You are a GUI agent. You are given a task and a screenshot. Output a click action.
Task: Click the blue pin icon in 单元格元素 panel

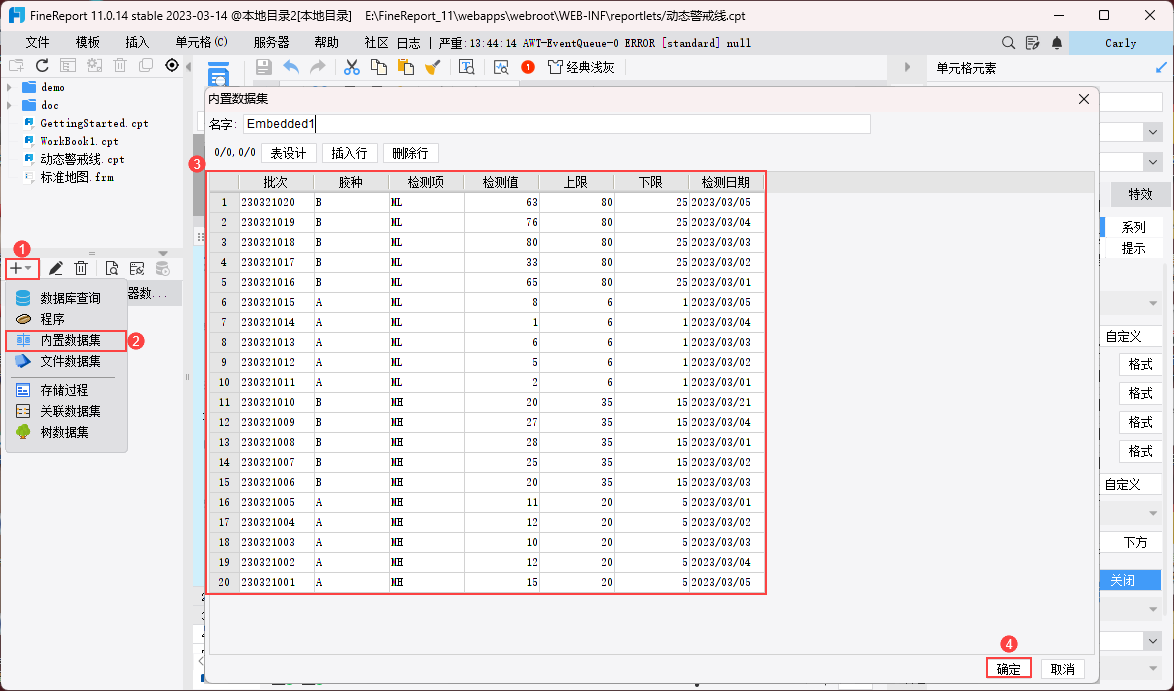click(x=1161, y=67)
